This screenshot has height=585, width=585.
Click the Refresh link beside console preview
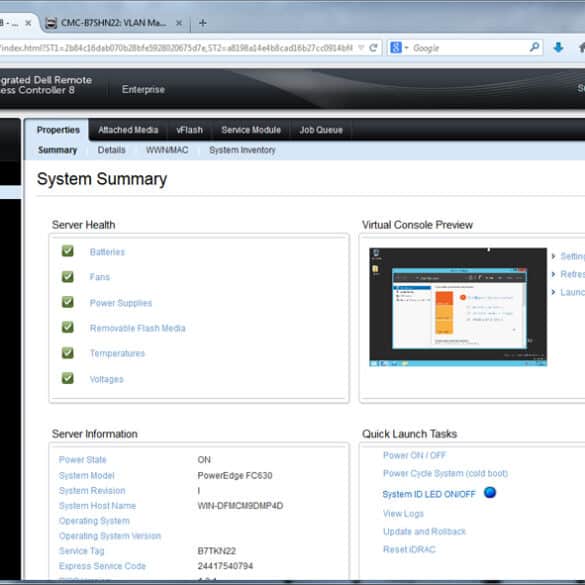572,274
